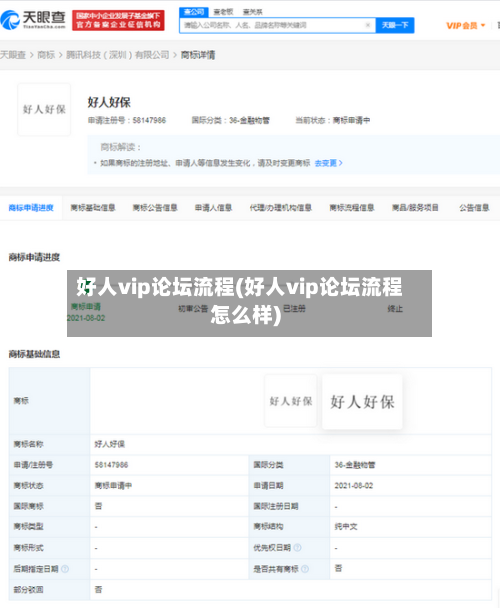This screenshot has height=608, width=500.
Task: Click 国际分类:36-金融物管 in the header
Action: [230, 121]
